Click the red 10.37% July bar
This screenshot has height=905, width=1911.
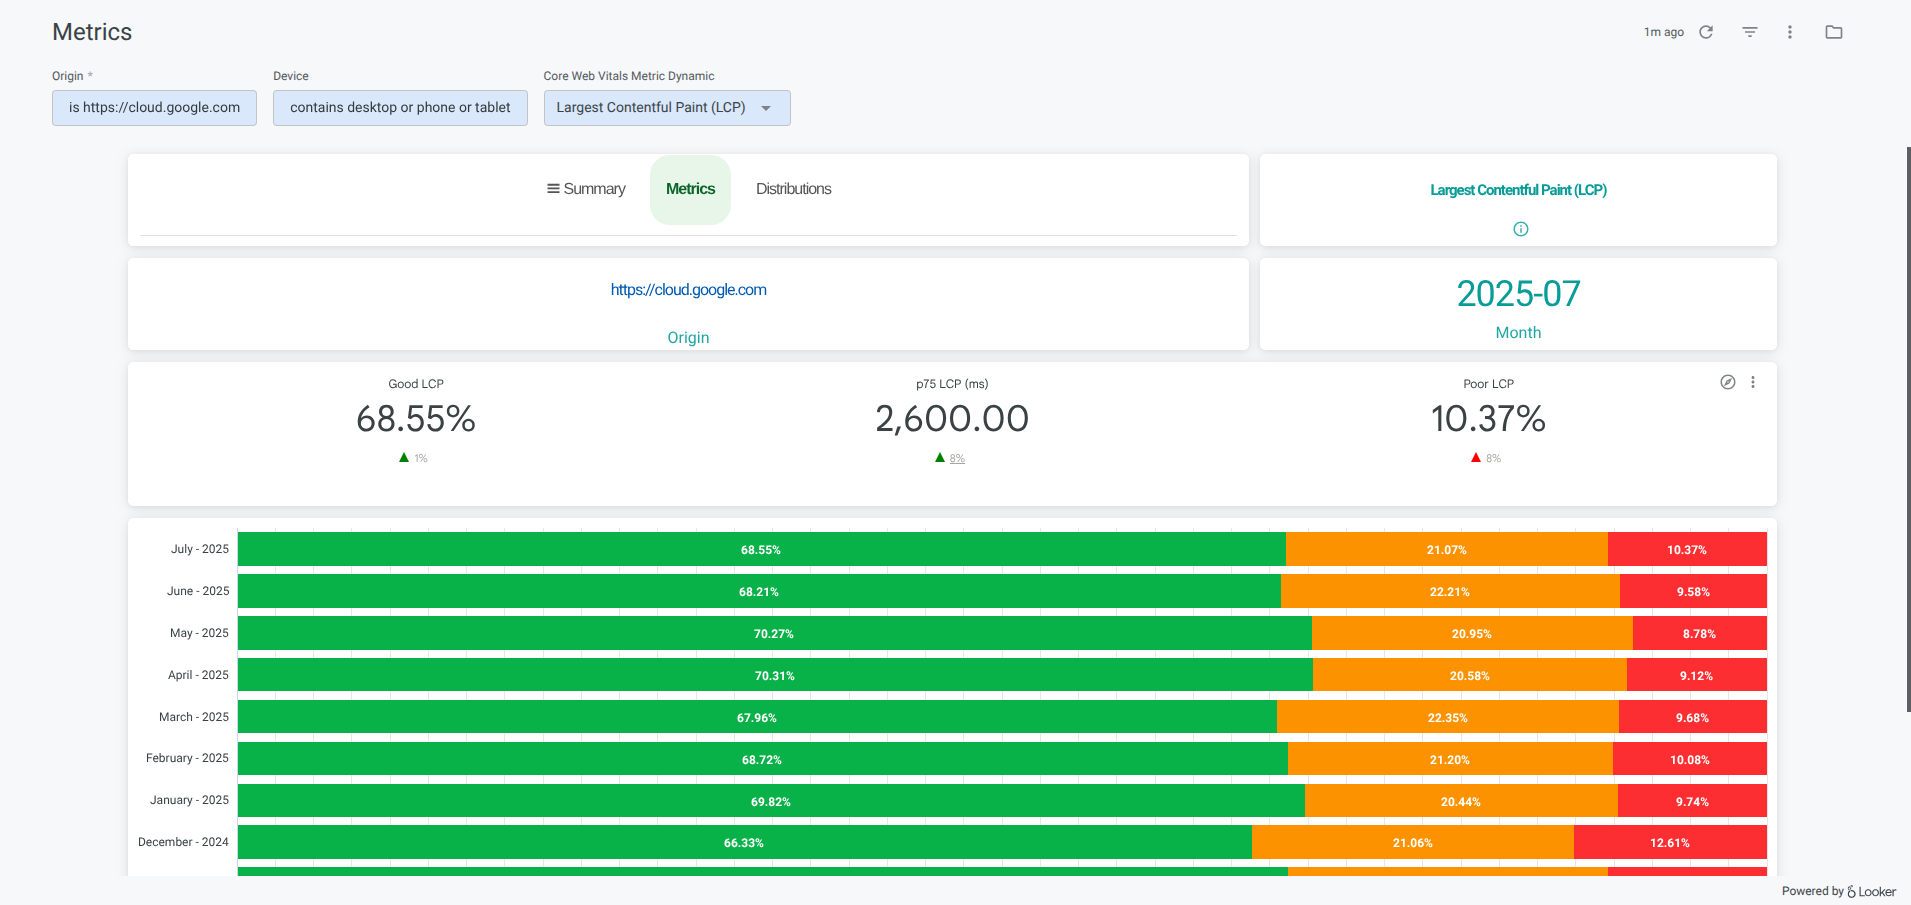point(1687,549)
